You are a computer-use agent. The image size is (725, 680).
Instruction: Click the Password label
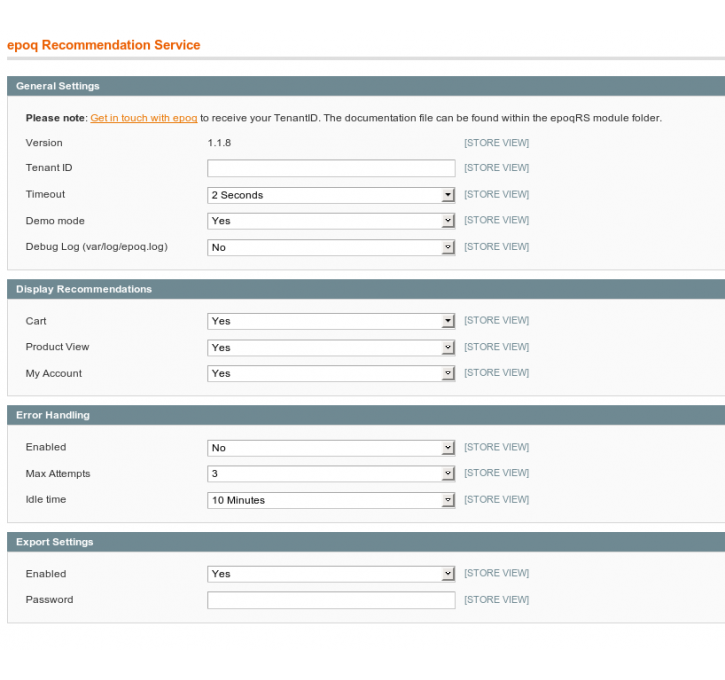49,600
